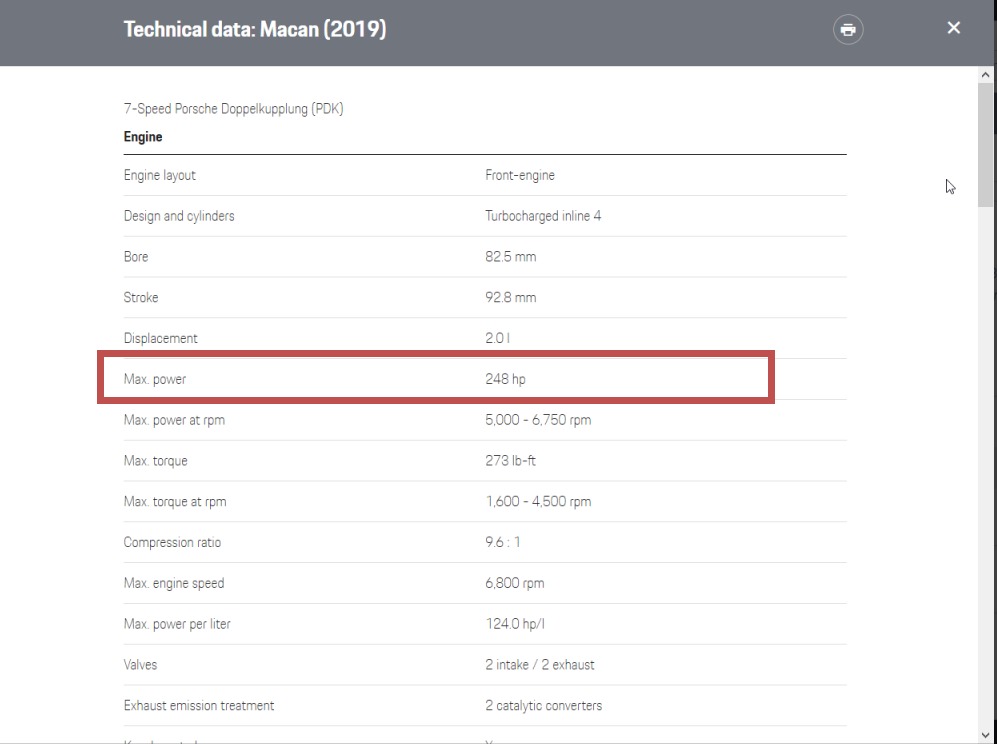The width and height of the screenshot is (997, 744).
Task: Click the '273 lb-ft' value
Action: (511, 460)
